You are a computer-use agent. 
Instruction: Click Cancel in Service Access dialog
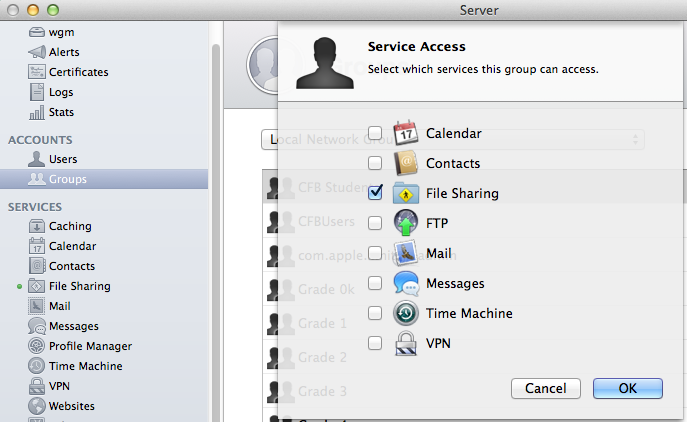(x=545, y=388)
